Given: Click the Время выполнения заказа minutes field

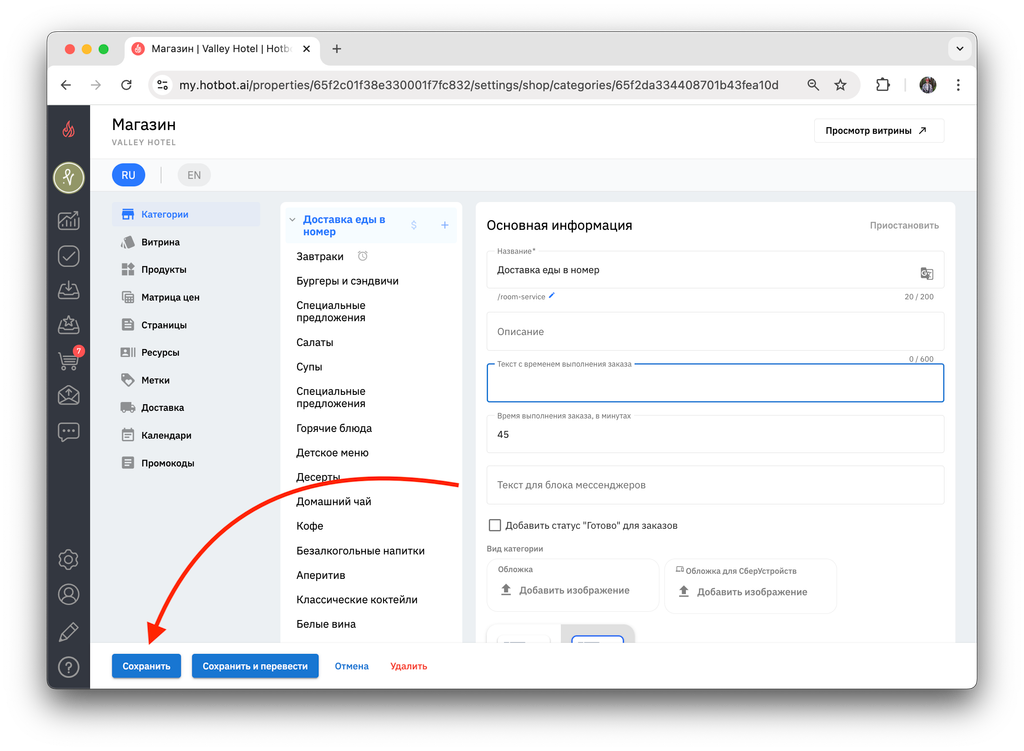Looking at the screenshot, I should [x=715, y=434].
